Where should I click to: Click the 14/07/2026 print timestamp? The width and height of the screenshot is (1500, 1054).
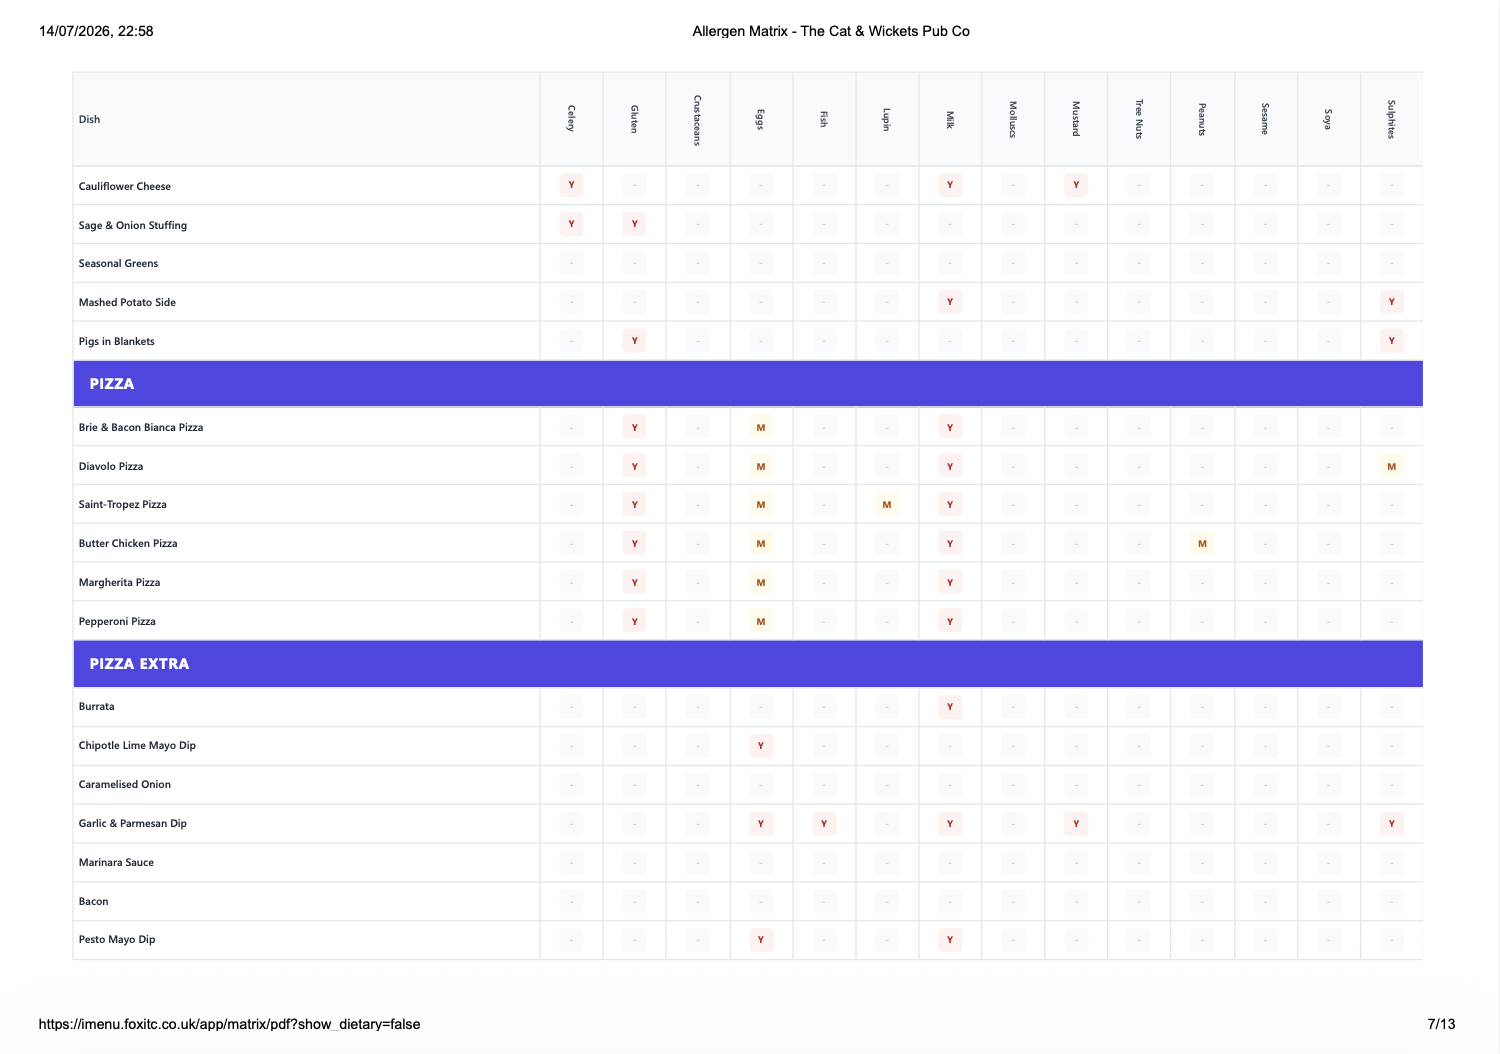pos(96,31)
